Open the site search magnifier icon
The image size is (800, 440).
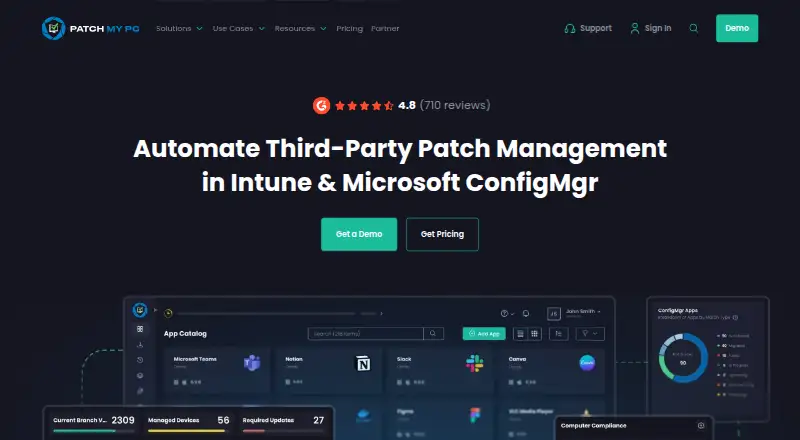[693, 29]
